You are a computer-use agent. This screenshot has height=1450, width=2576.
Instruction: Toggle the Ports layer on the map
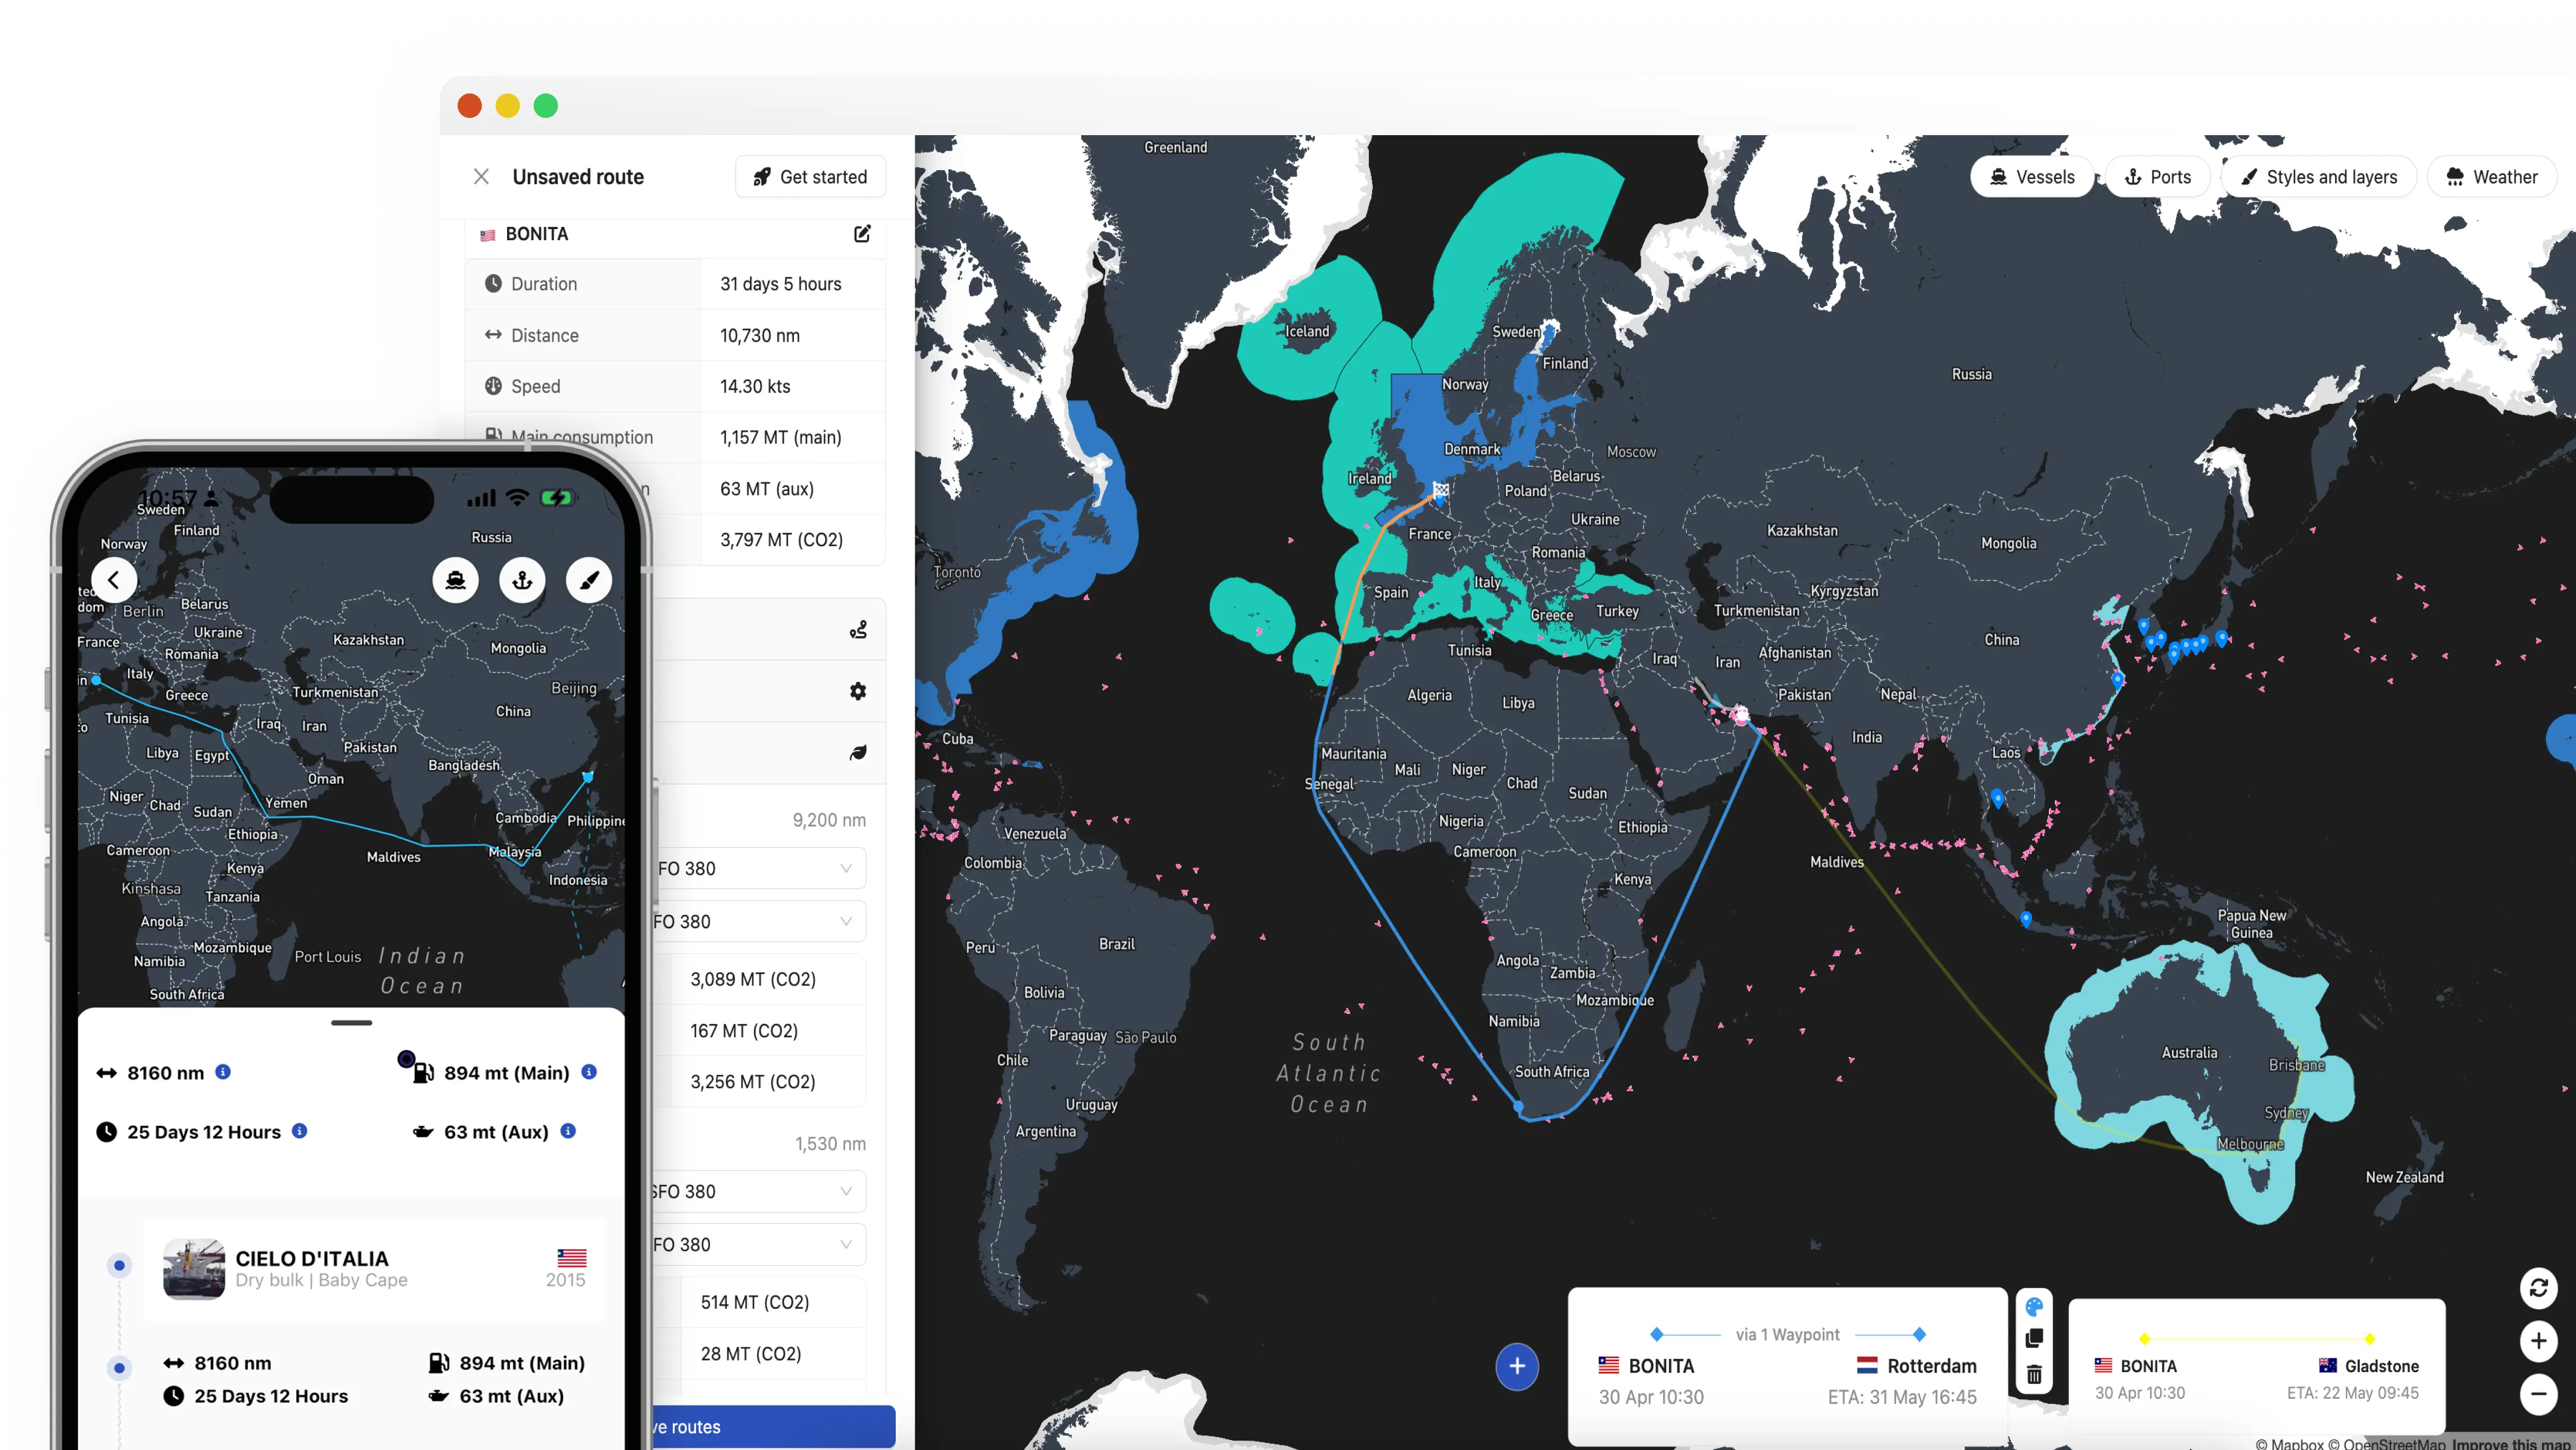[2158, 176]
